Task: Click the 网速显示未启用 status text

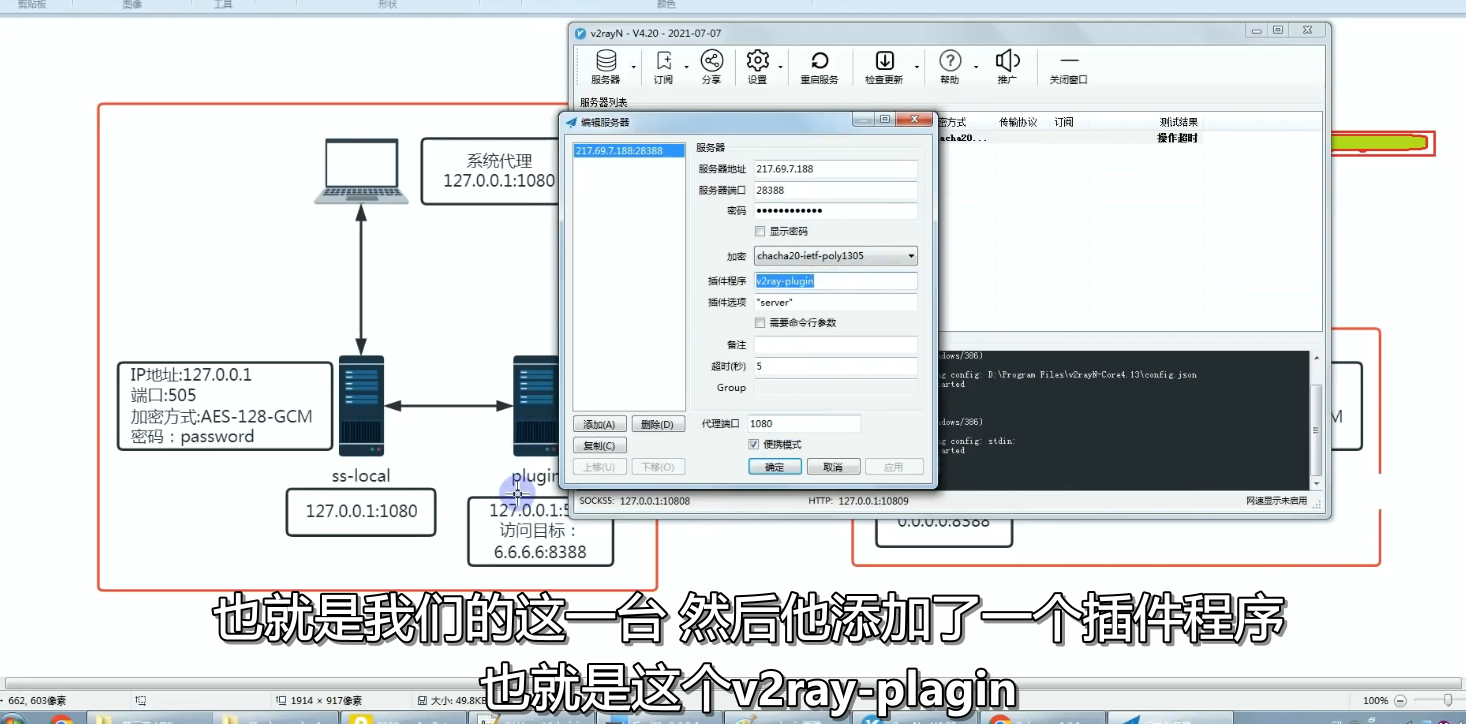Action: pos(1276,501)
